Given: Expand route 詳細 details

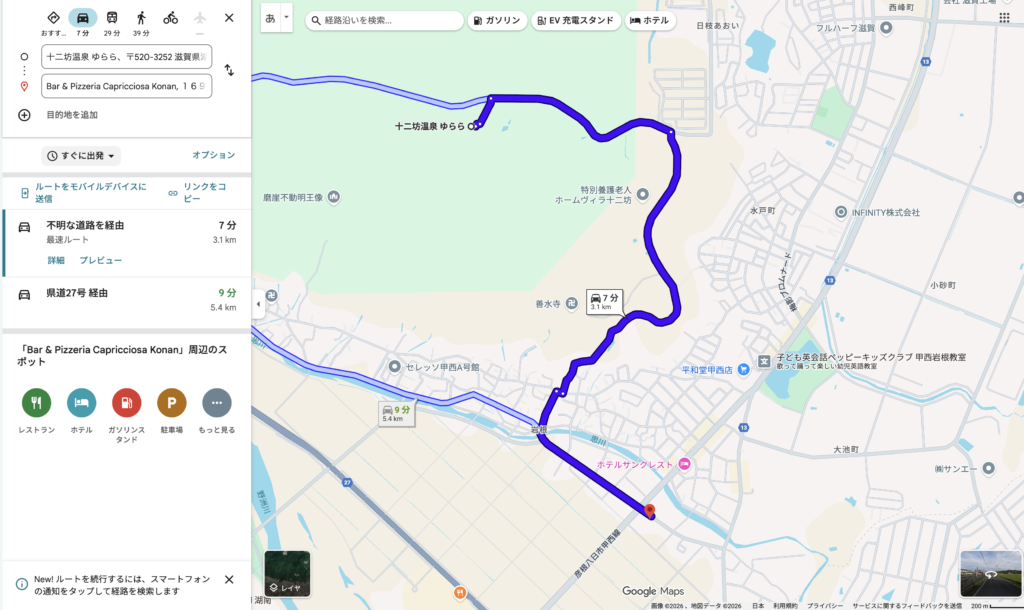Looking at the screenshot, I should pyautogui.click(x=56, y=260).
